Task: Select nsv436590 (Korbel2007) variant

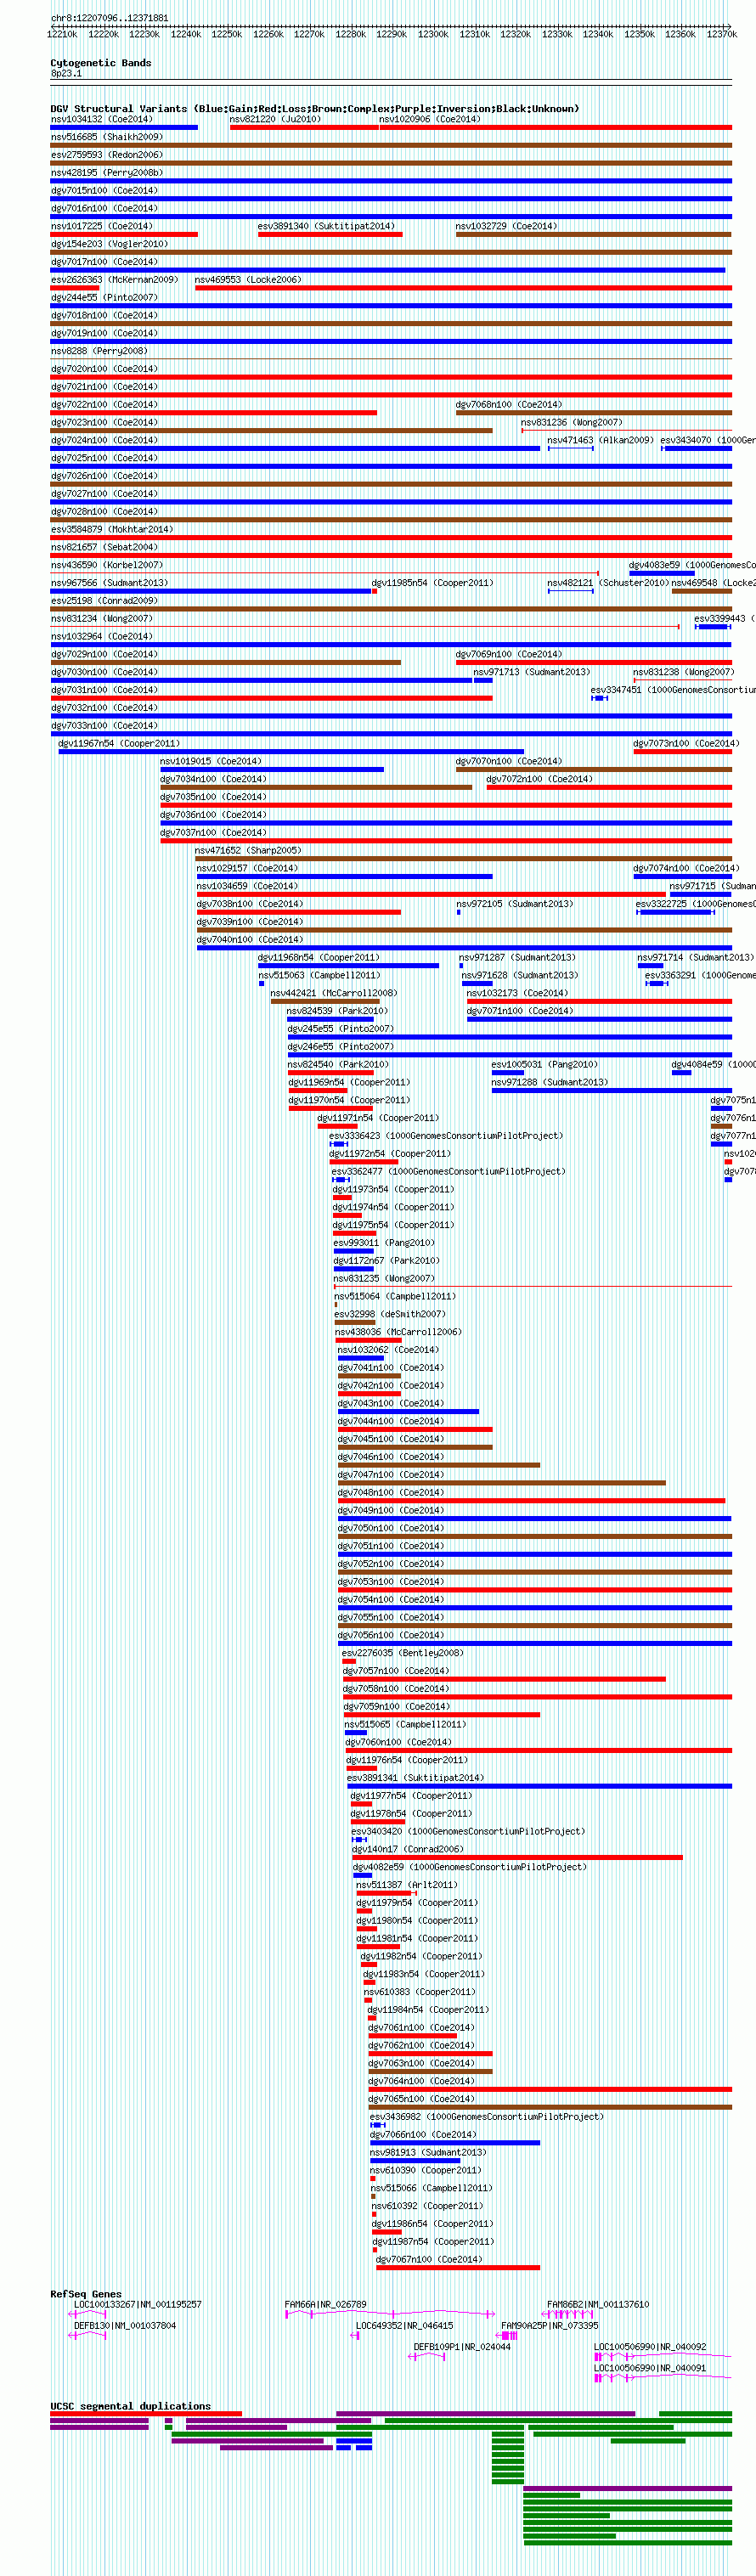Action: coord(107,565)
